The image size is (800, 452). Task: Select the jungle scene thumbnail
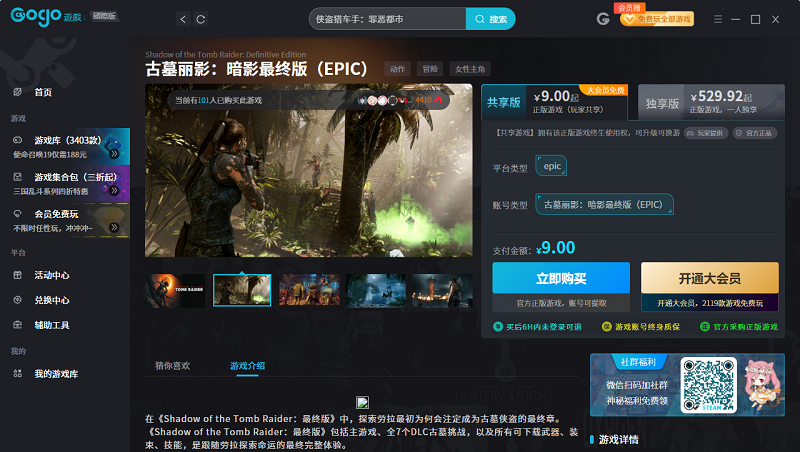[x=242, y=290]
